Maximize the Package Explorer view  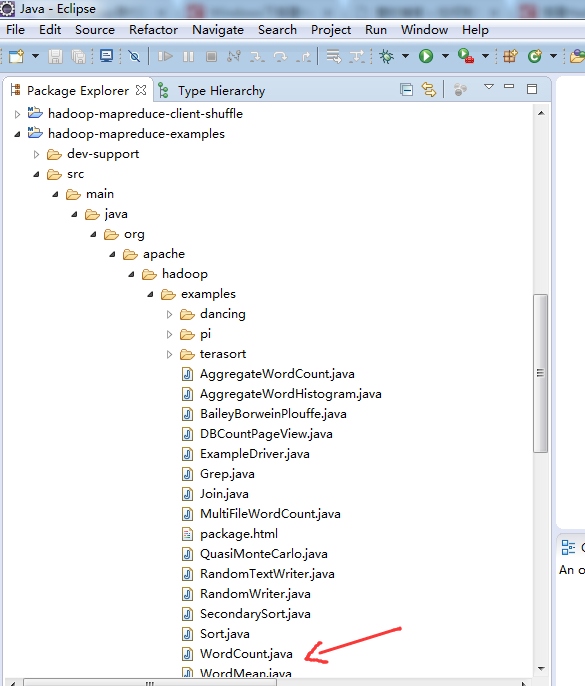532,89
